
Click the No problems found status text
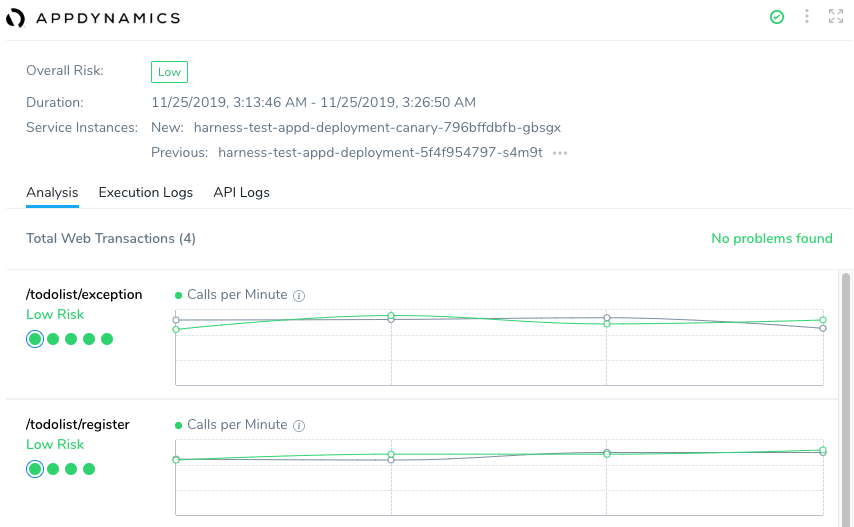click(x=772, y=238)
